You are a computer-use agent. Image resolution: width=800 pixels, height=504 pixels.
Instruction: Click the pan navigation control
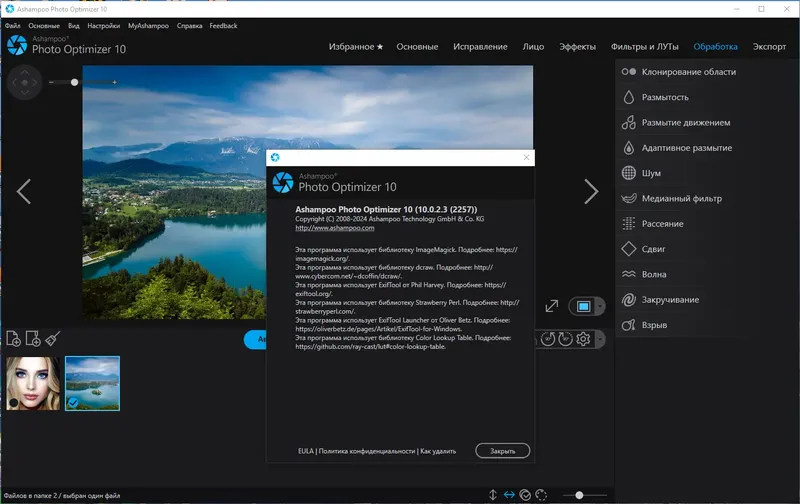tap(24, 82)
